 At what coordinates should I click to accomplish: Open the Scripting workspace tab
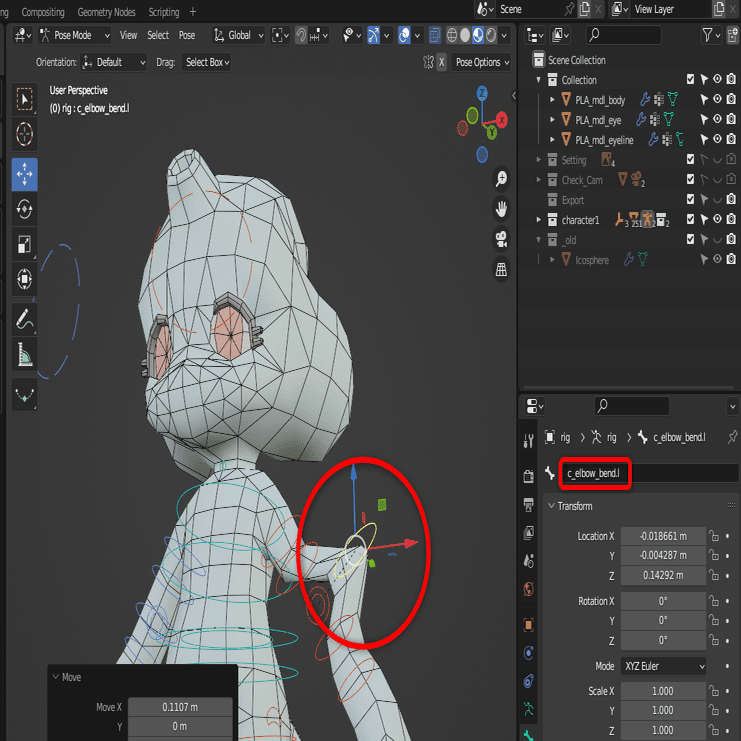pyautogui.click(x=164, y=12)
